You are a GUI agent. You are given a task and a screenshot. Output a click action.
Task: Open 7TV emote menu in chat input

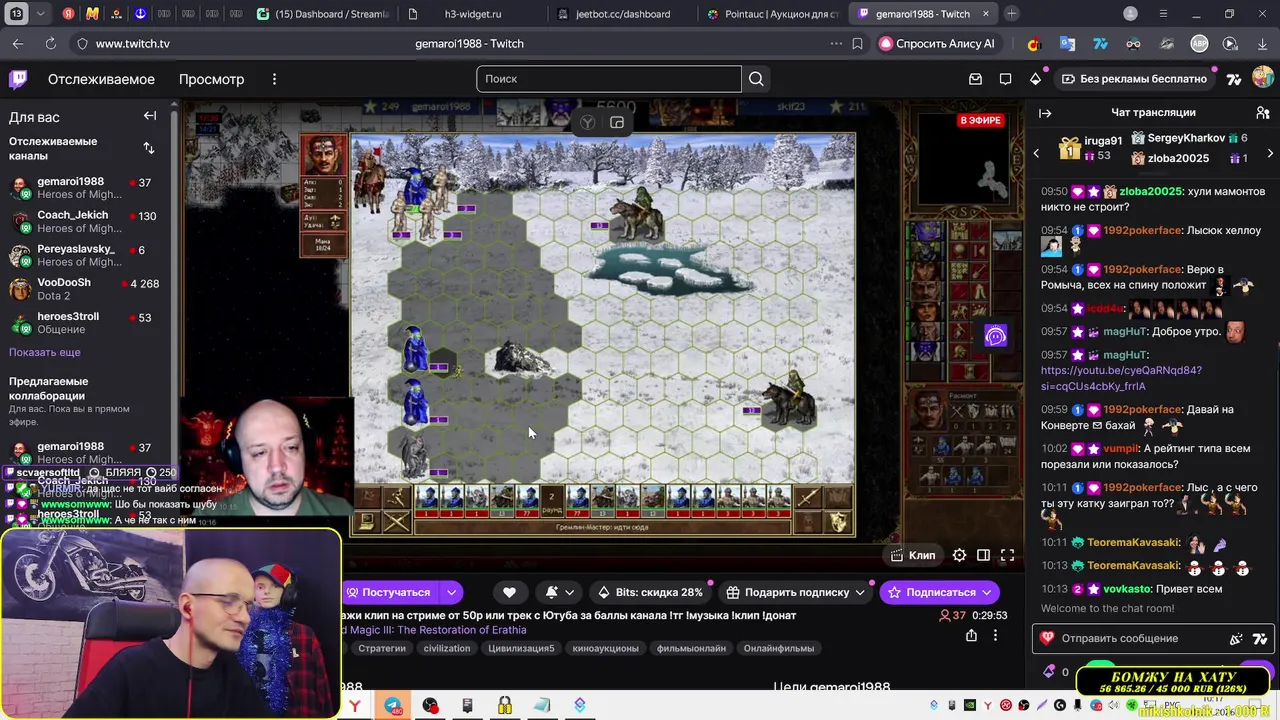coord(1259,638)
